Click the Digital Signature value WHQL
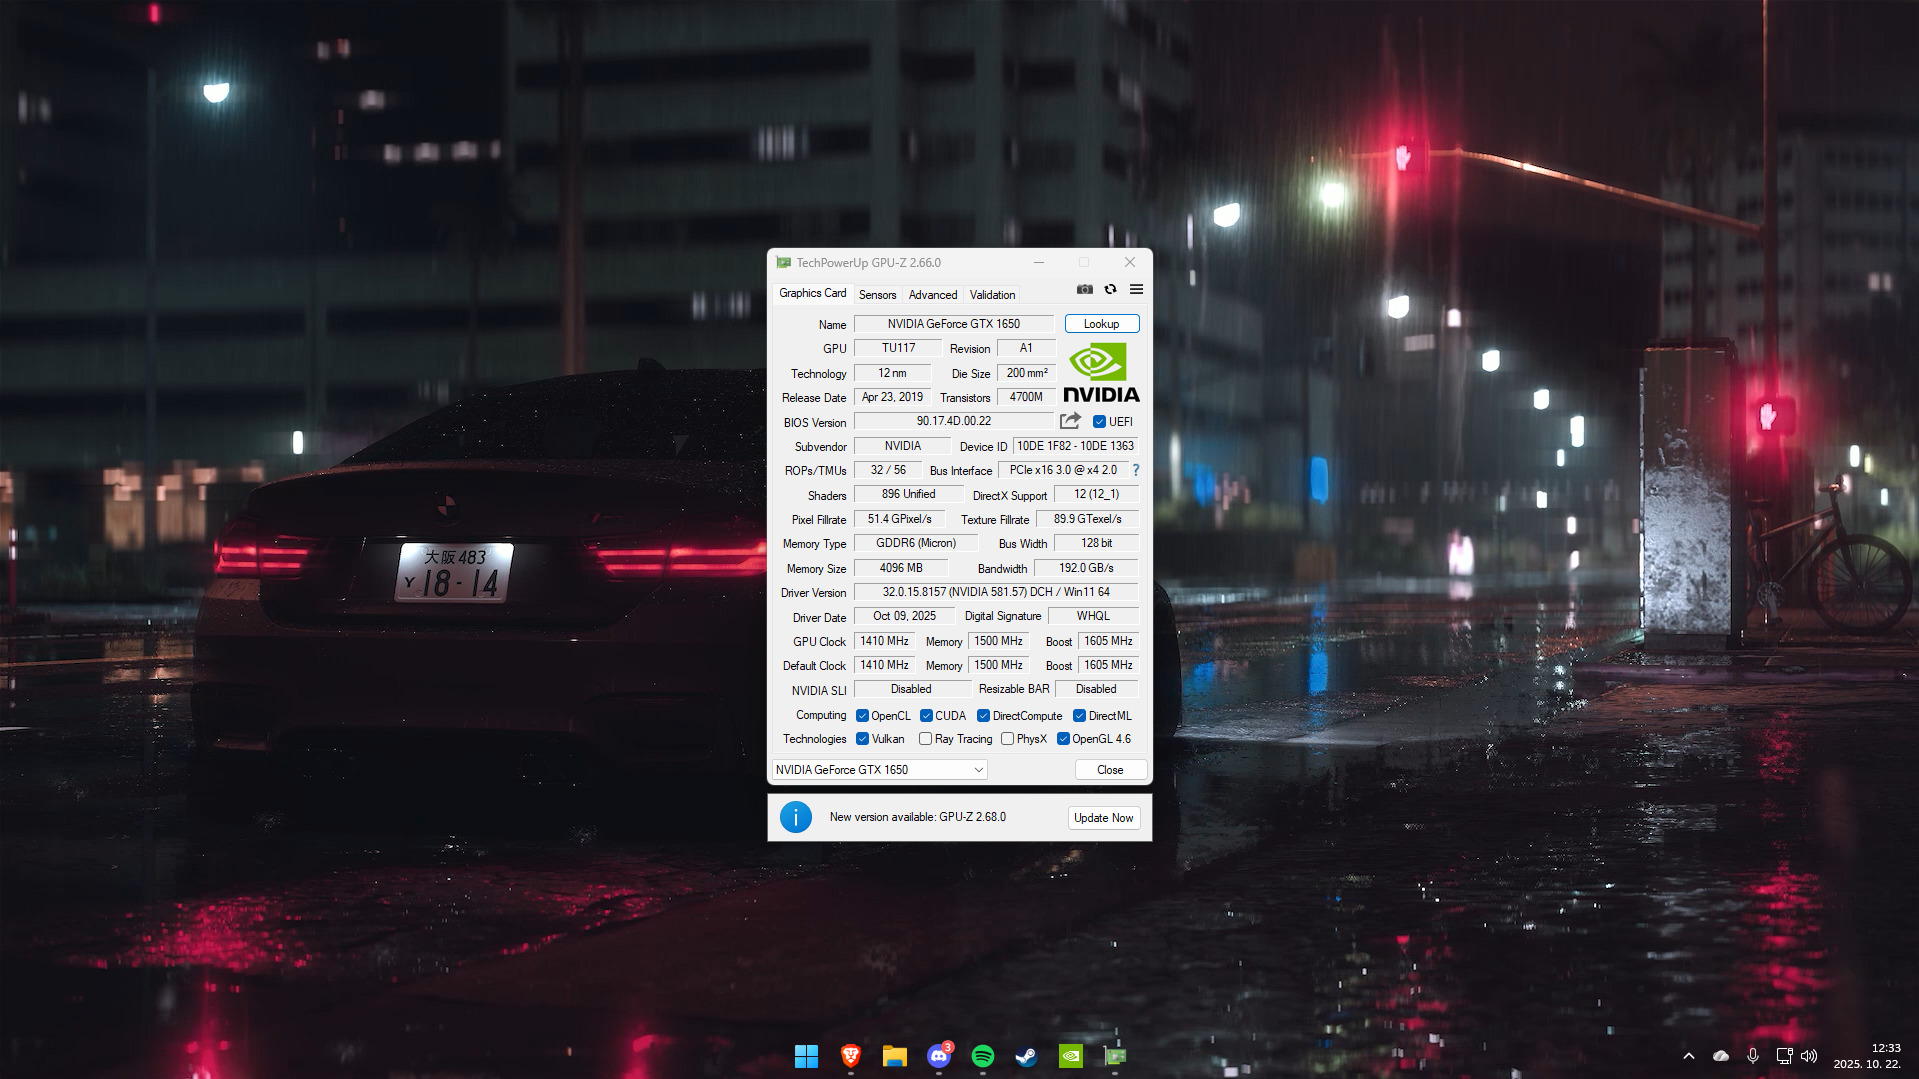The width and height of the screenshot is (1919, 1079). (1093, 616)
